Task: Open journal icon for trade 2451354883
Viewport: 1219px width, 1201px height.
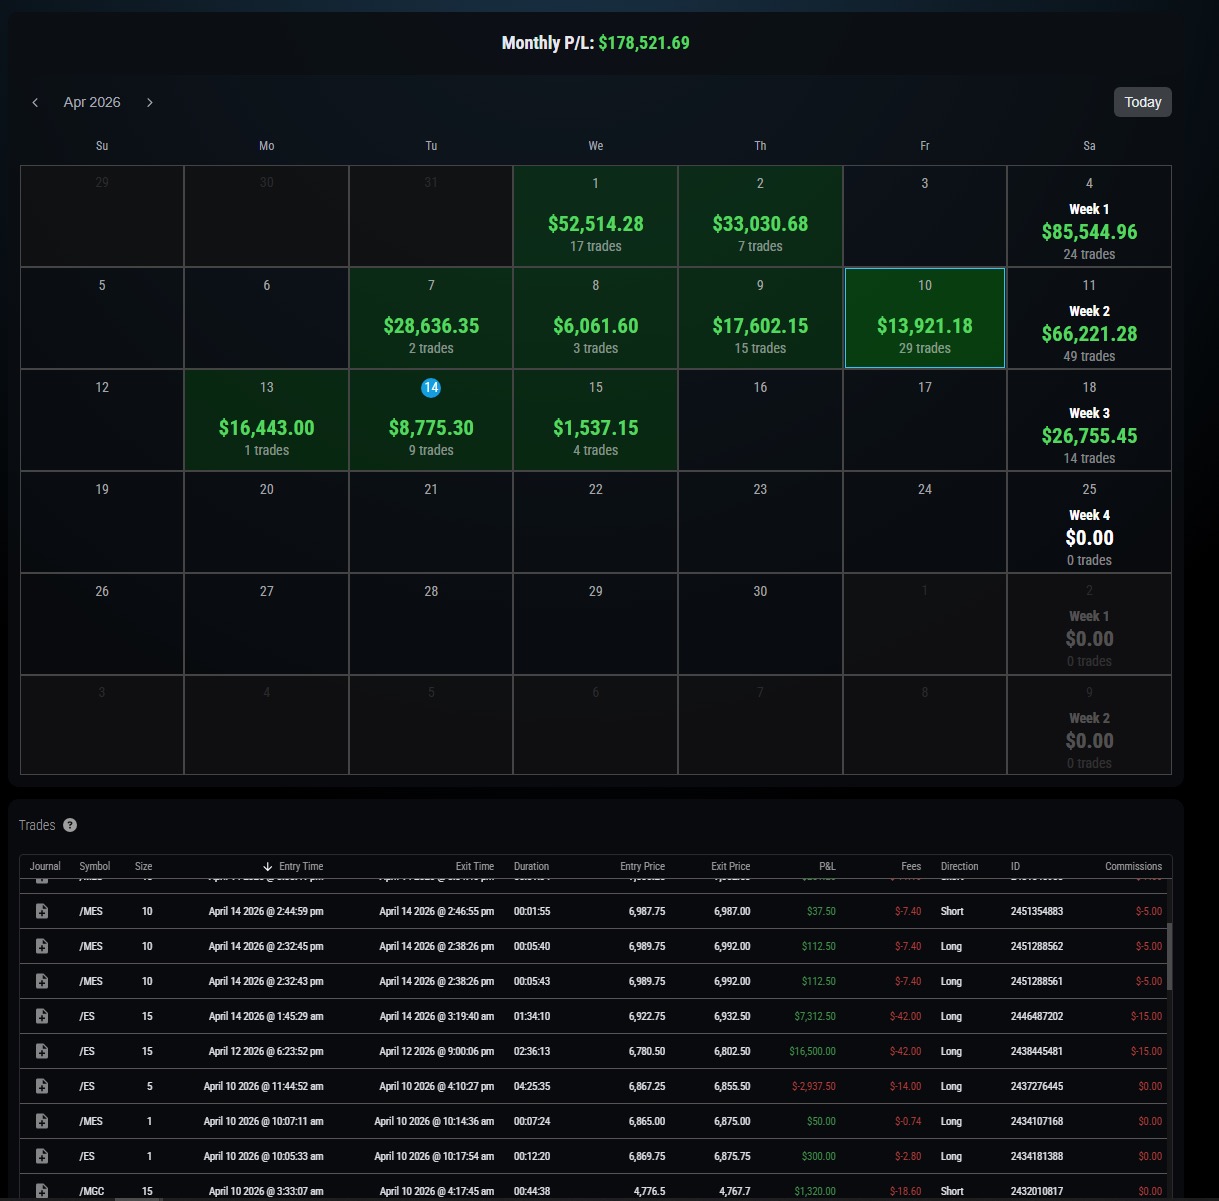Action: [42, 911]
